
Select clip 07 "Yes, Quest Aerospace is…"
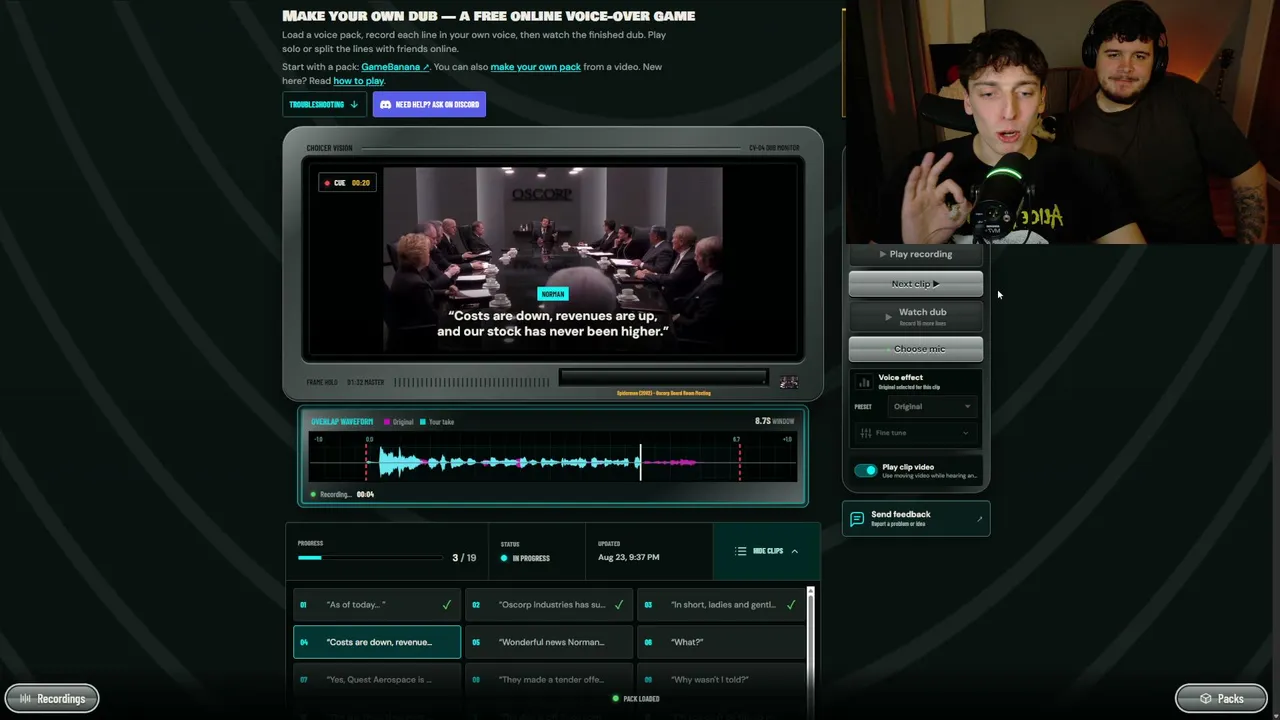pos(377,680)
